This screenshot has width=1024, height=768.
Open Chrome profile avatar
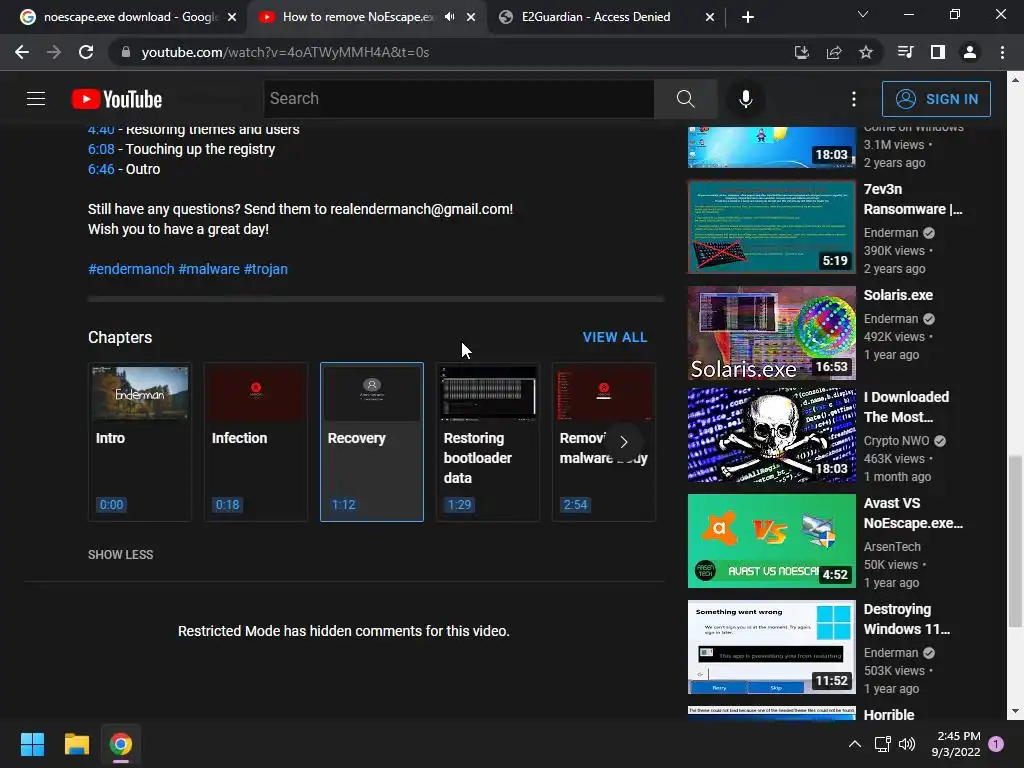pyautogui.click(x=970, y=52)
